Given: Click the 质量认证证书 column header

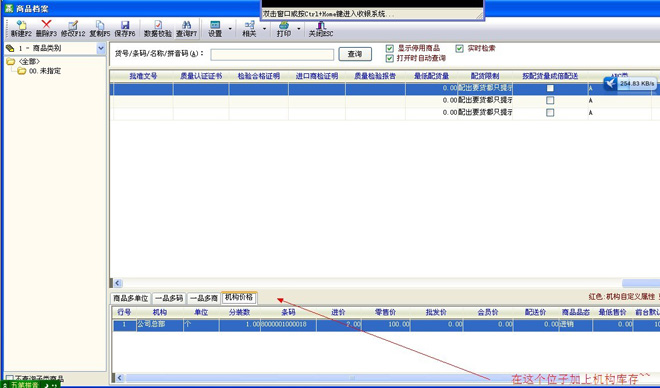Looking at the screenshot, I should click(x=201, y=76).
